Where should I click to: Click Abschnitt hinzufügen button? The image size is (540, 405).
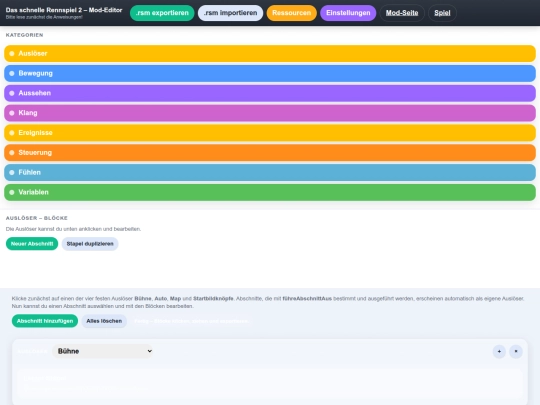[45, 321]
